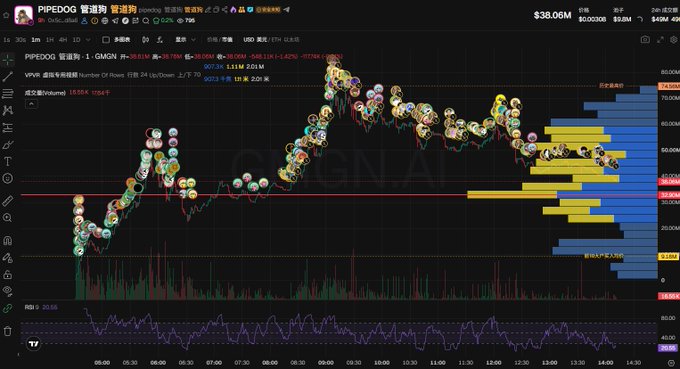The image size is (680, 369).
Task: Switch currency between USD / ETH
Action: pos(271,39)
